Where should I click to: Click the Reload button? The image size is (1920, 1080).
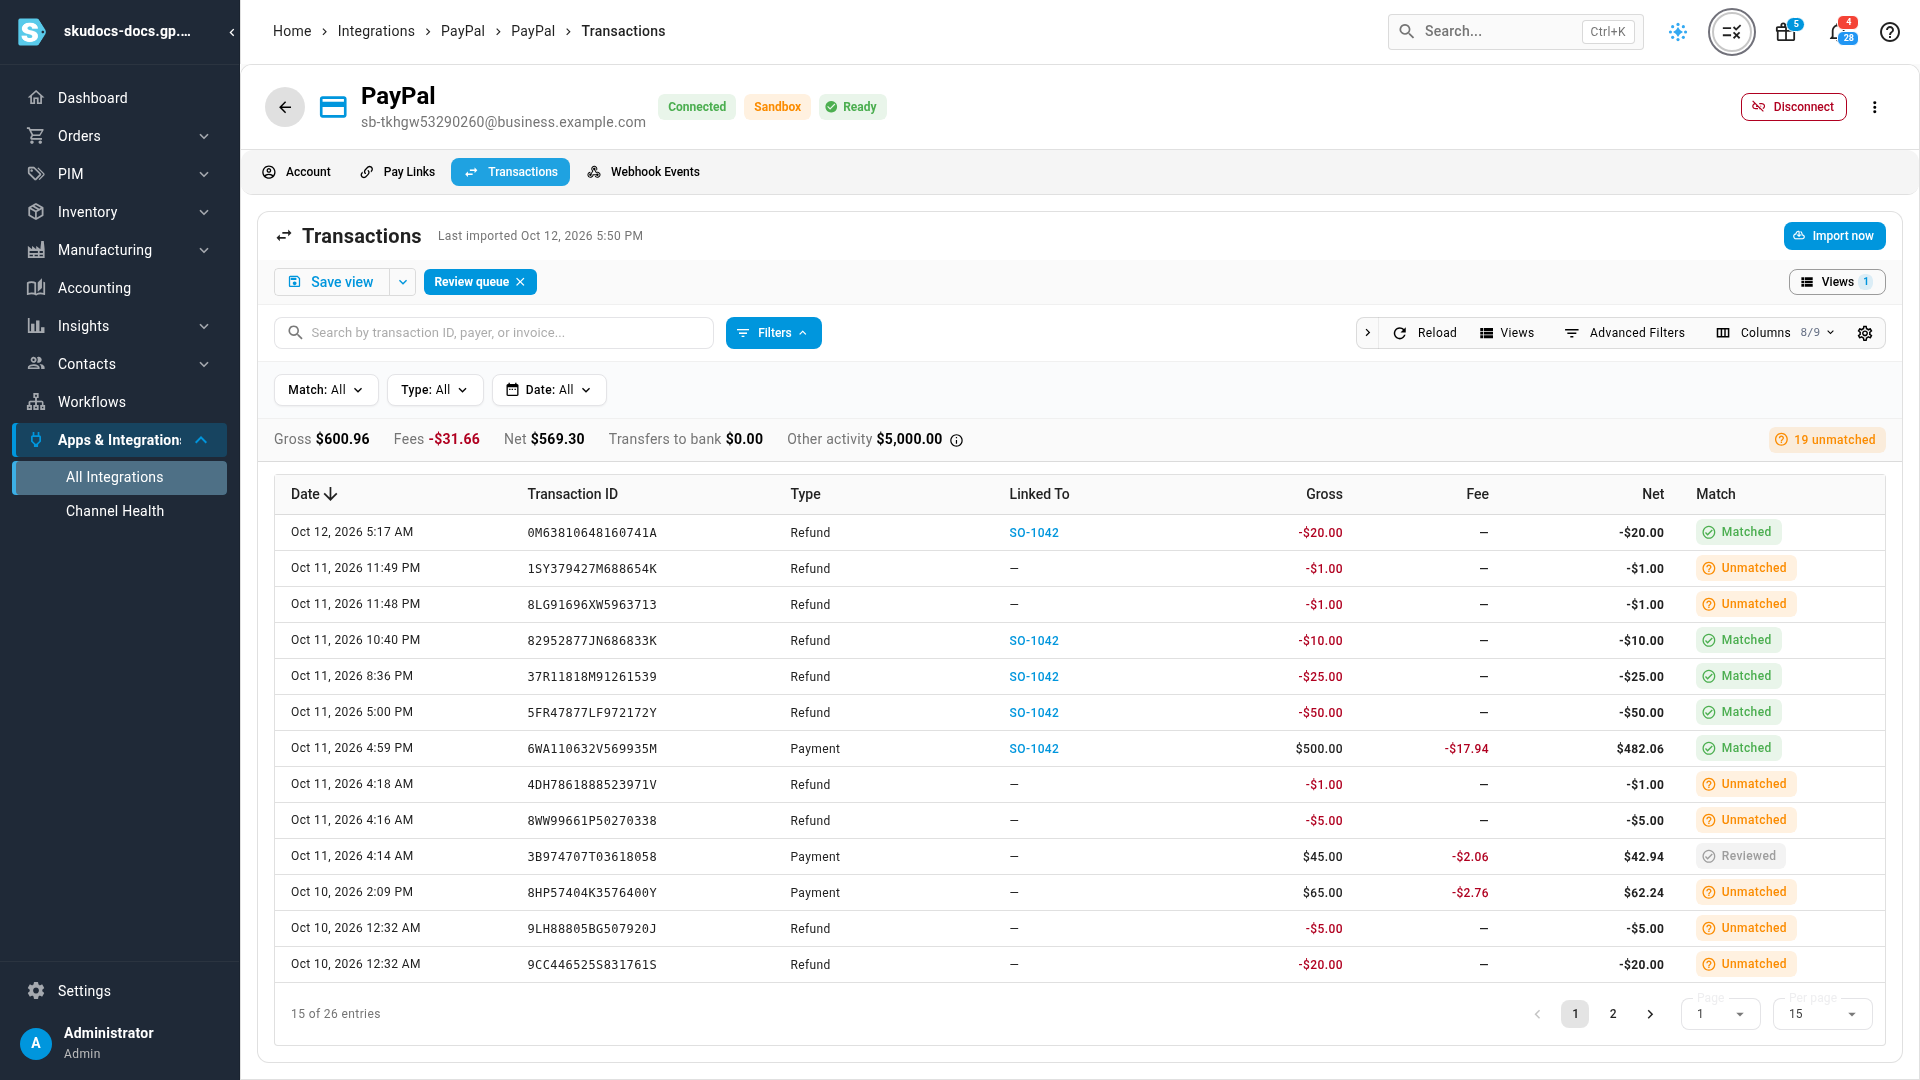(x=1425, y=333)
